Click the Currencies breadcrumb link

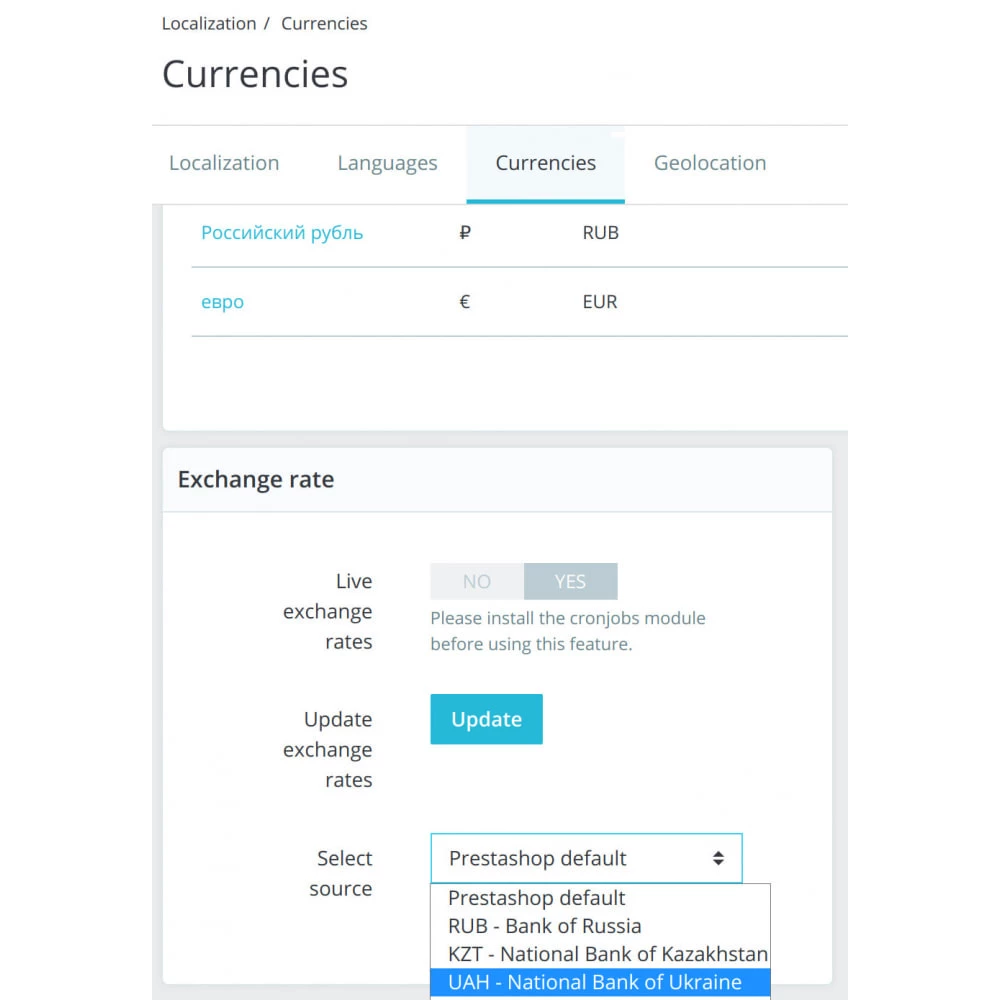(x=324, y=24)
